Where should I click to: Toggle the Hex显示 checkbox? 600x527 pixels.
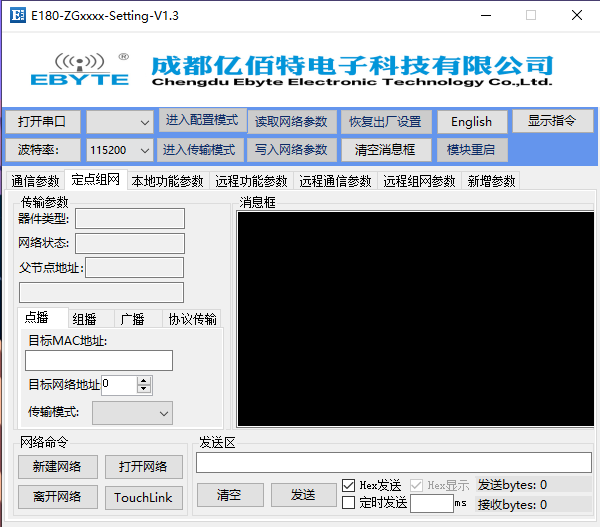[x=416, y=485]
